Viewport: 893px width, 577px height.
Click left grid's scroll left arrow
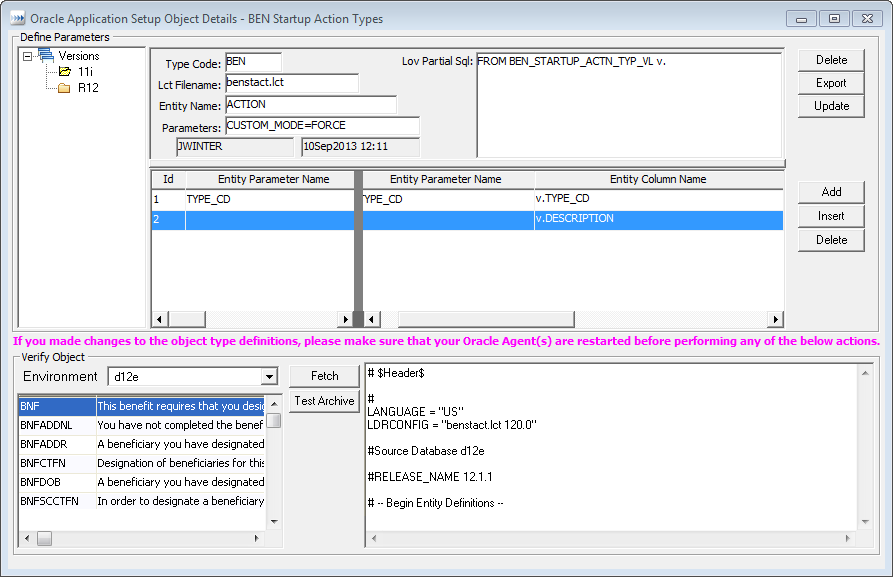click(159, 320)
